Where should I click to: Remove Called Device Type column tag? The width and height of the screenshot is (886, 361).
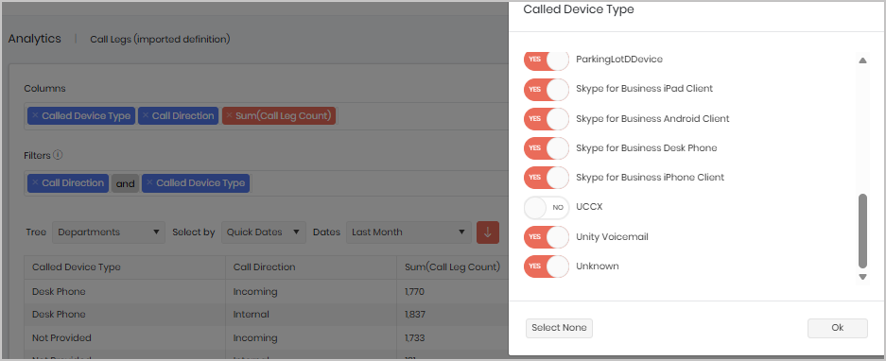click(35, 115)
